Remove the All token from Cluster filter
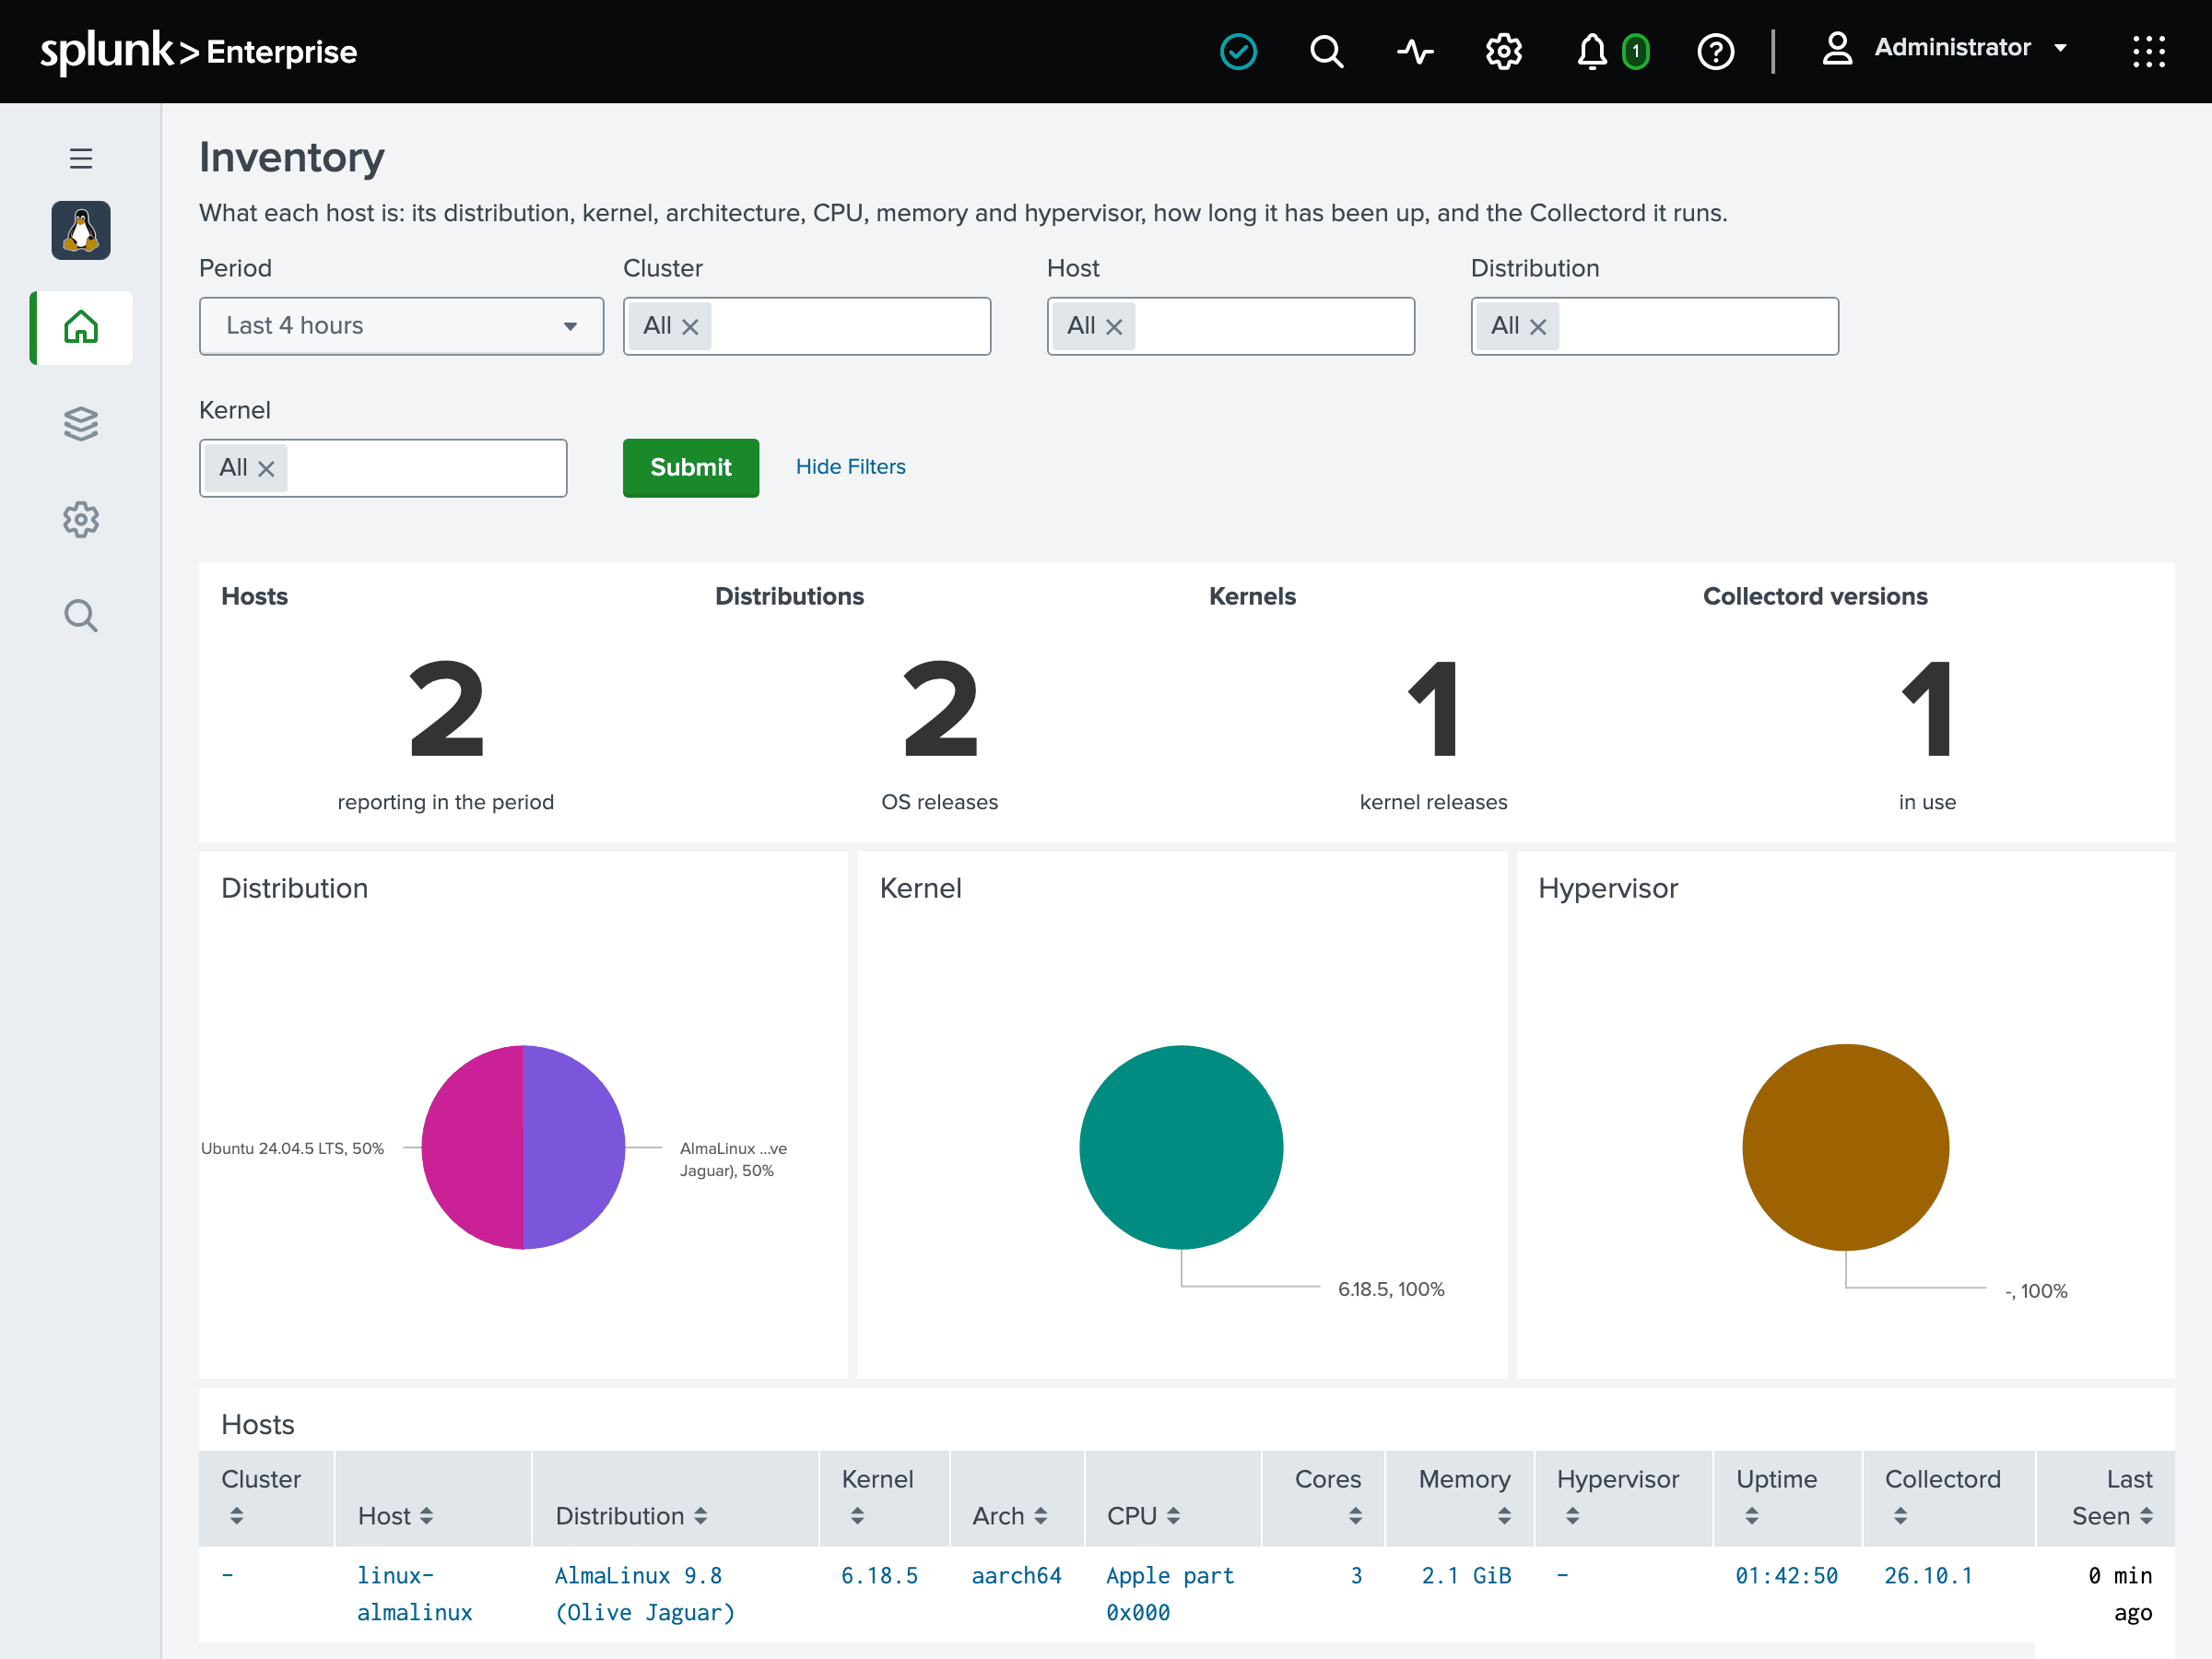The image size is (2212, 1659). tap(690, 326)
